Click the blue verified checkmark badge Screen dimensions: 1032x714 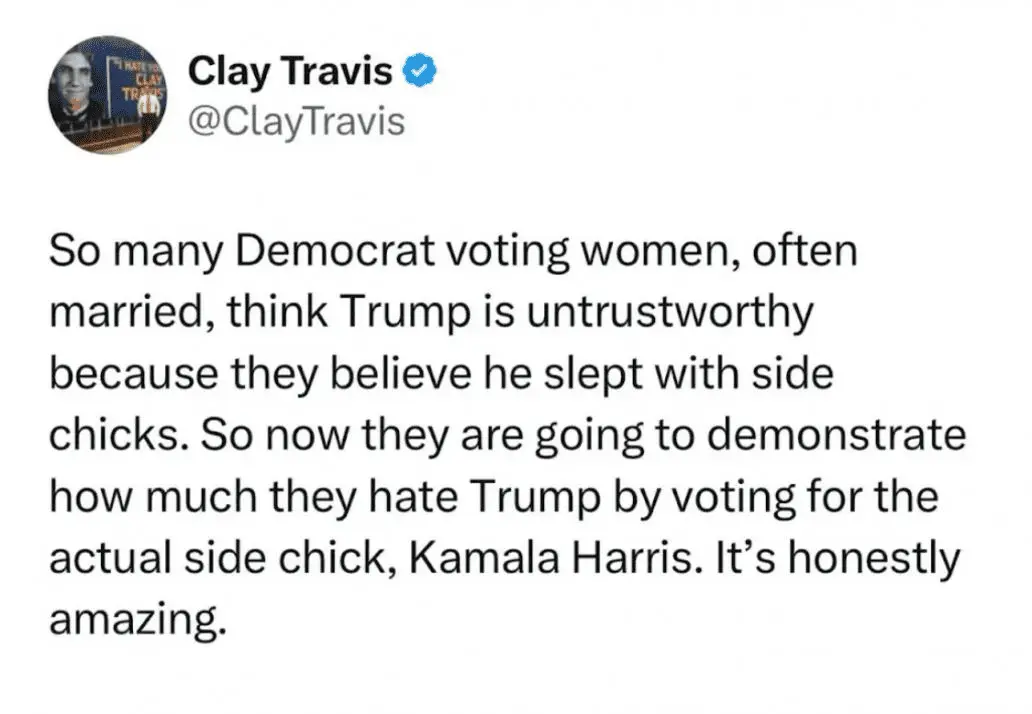coord(420,72)
